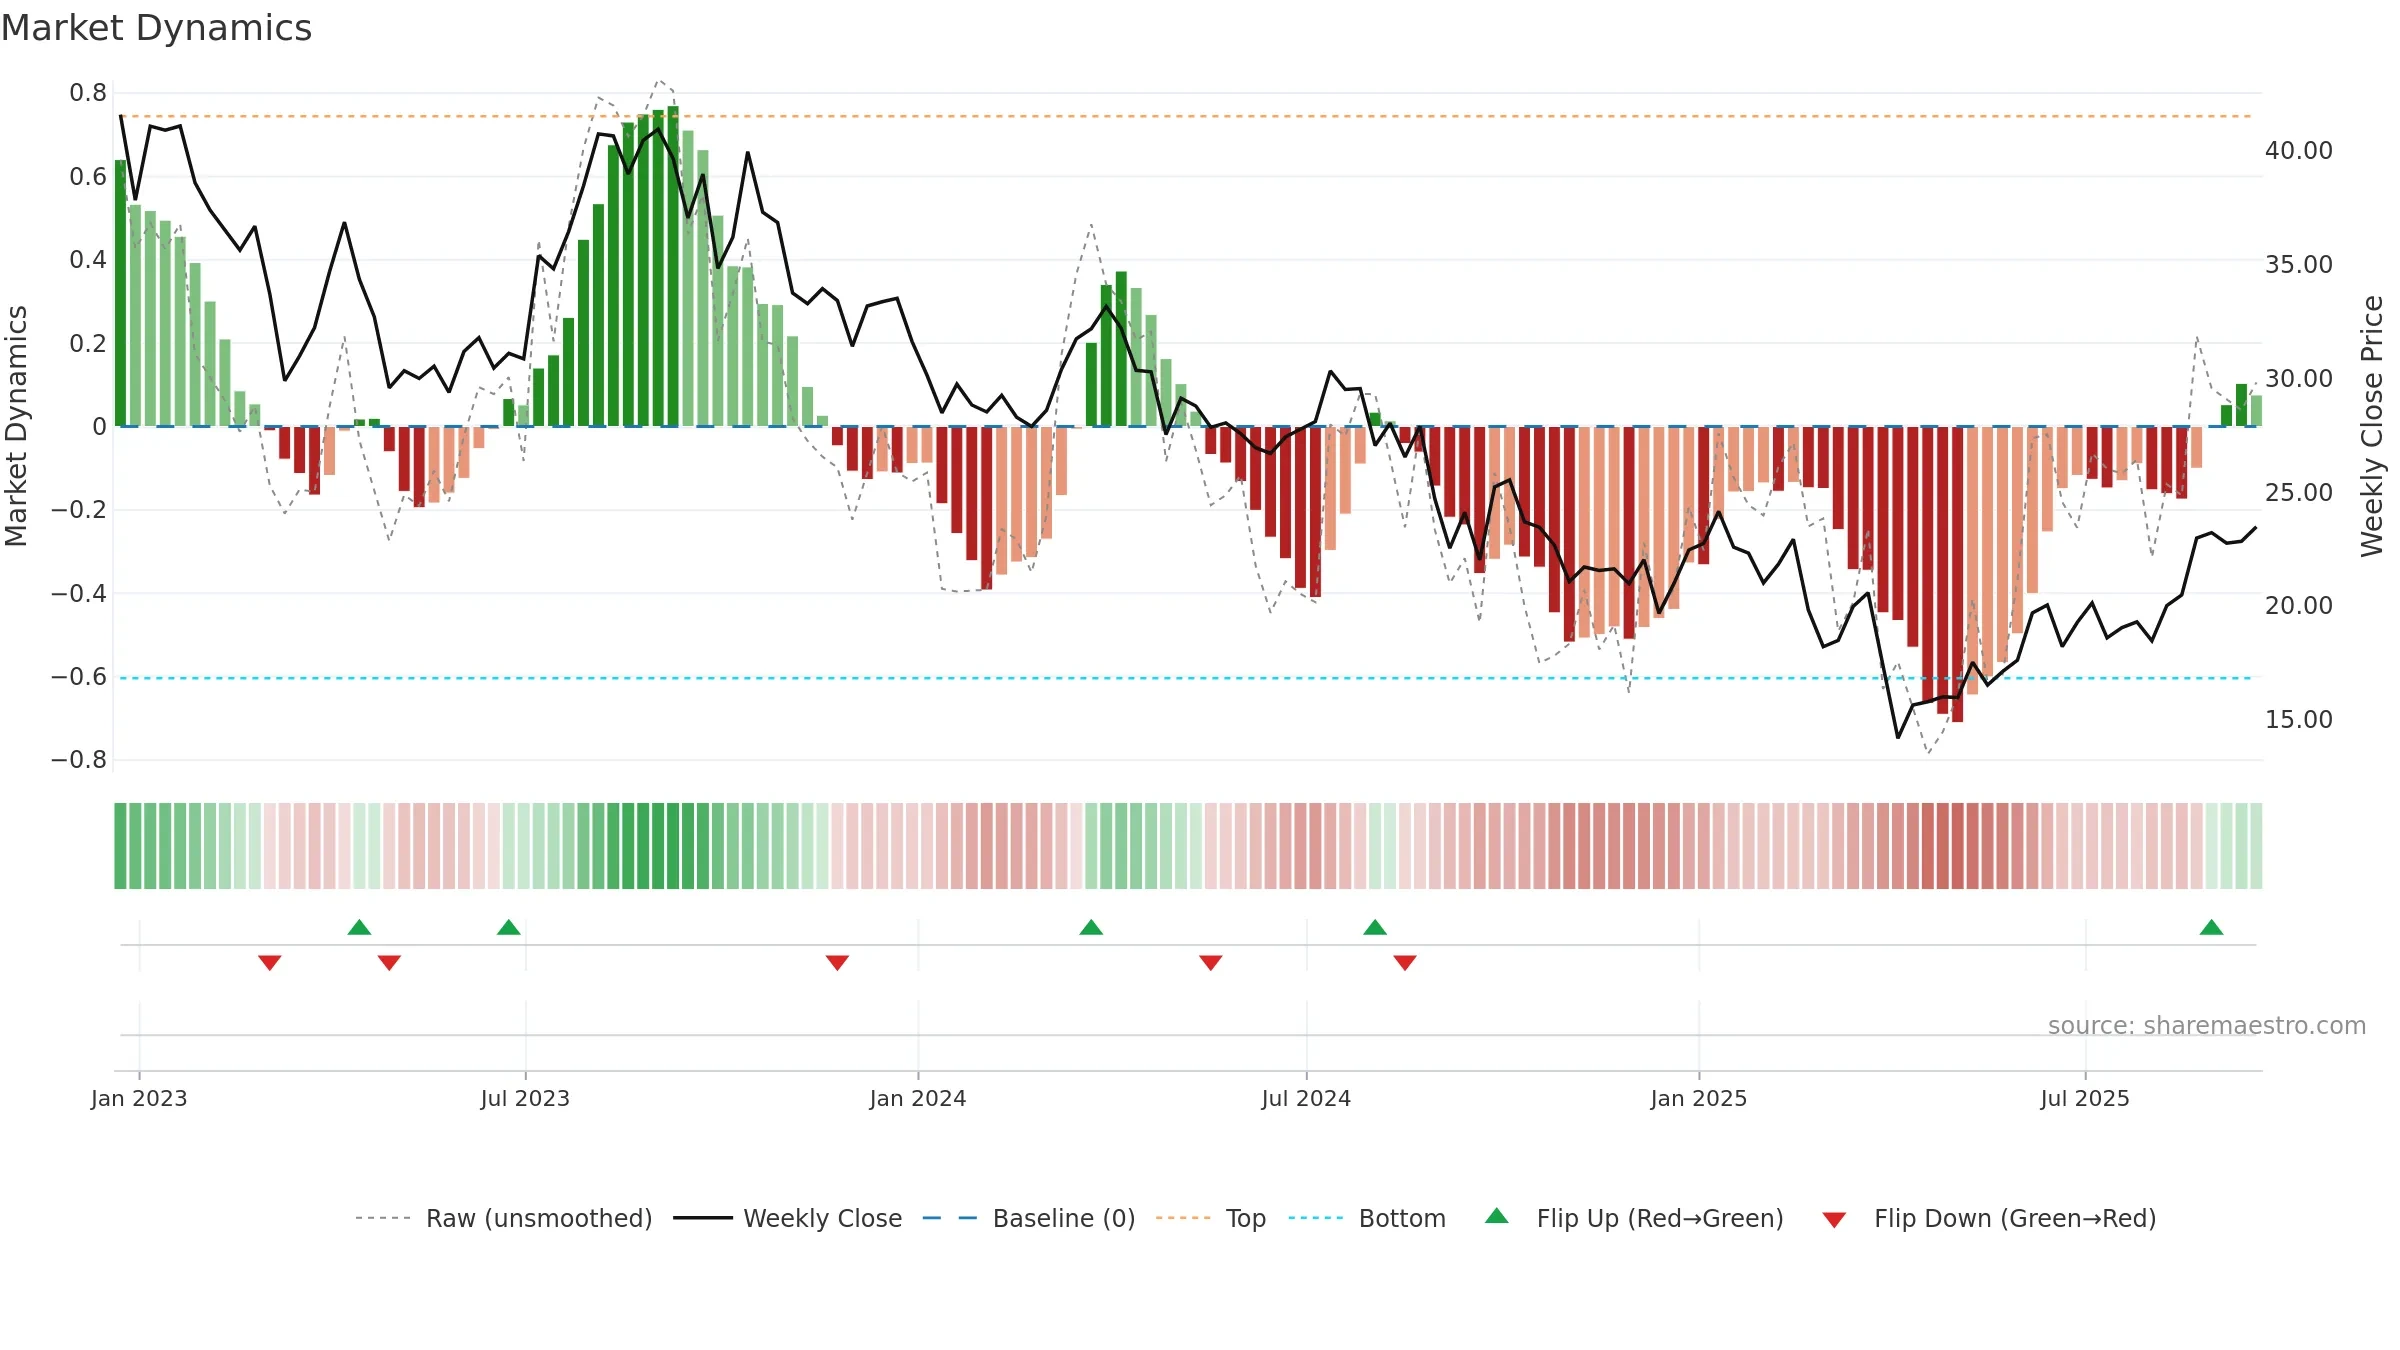This screenshot has height=1350, width=2400.
Task: Click the 25.00 price axis label
Action: [2298, 492]
